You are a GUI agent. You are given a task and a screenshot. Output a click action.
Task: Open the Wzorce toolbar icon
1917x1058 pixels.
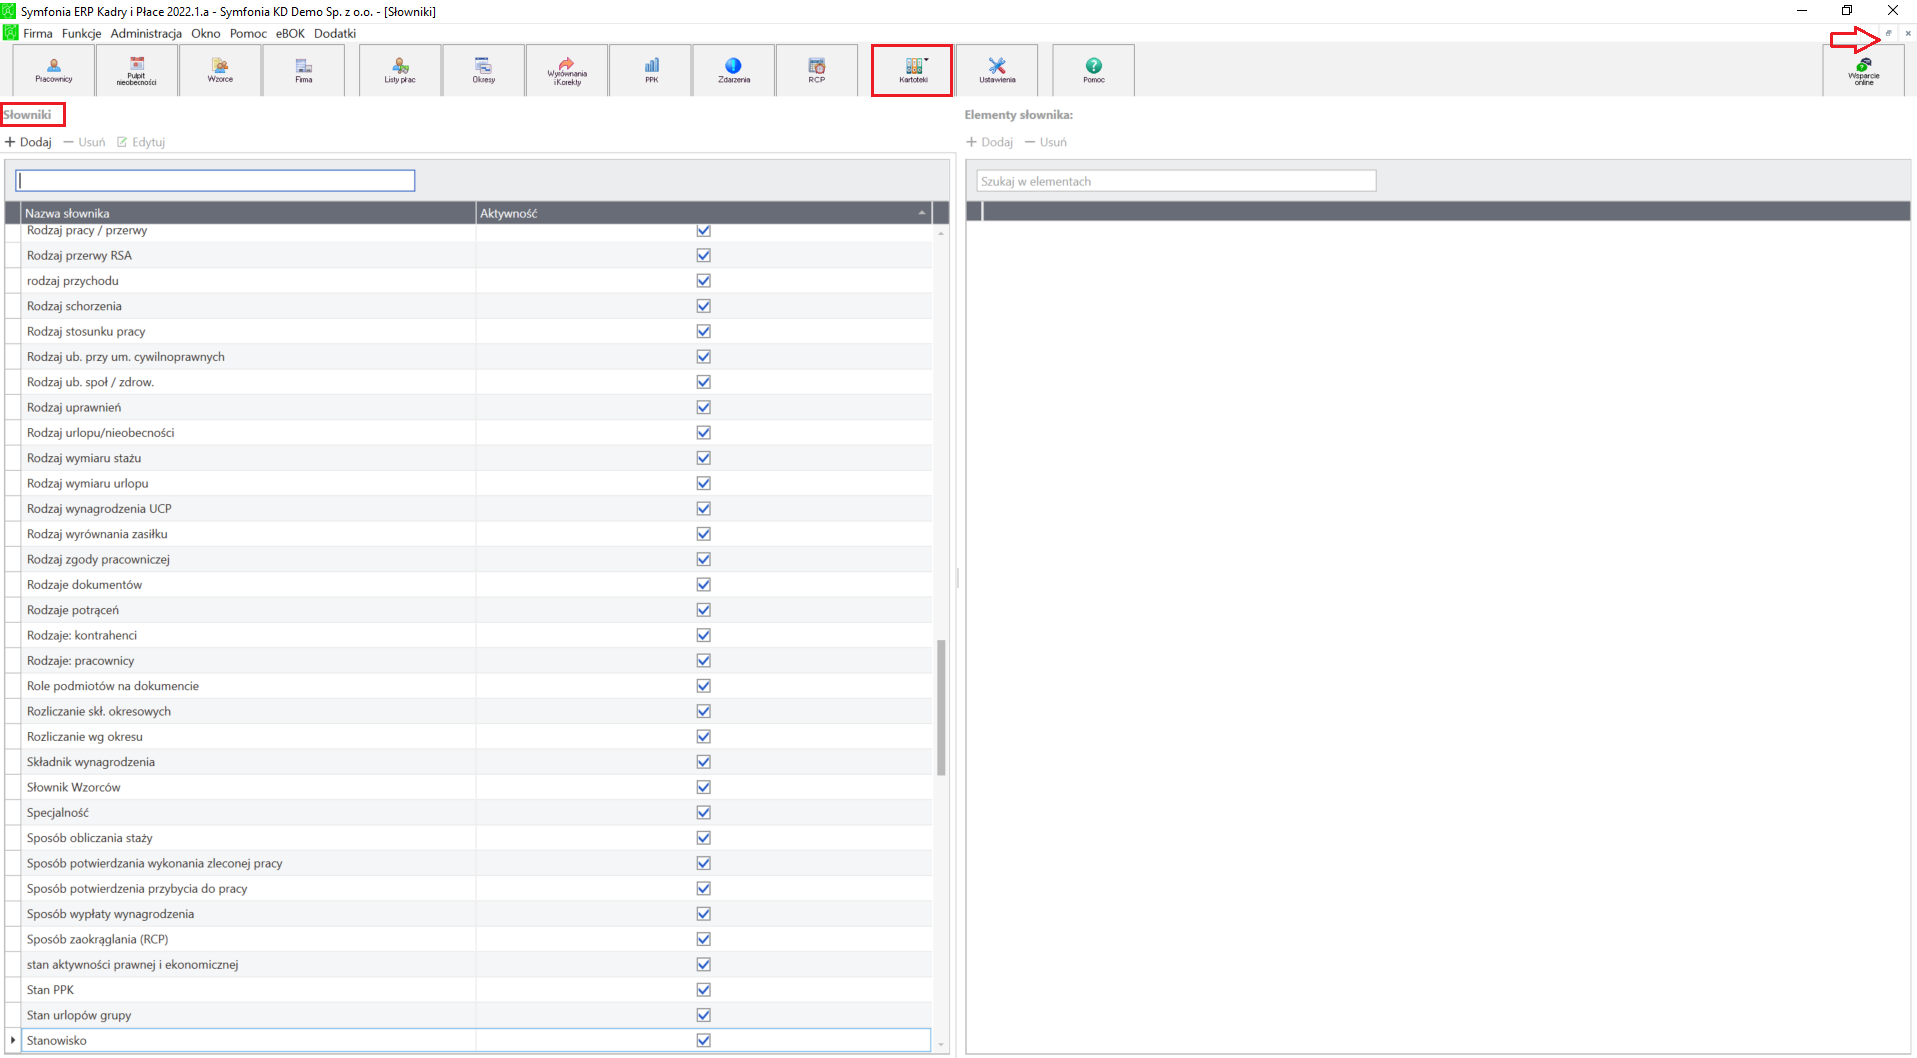tap(220, 70)
